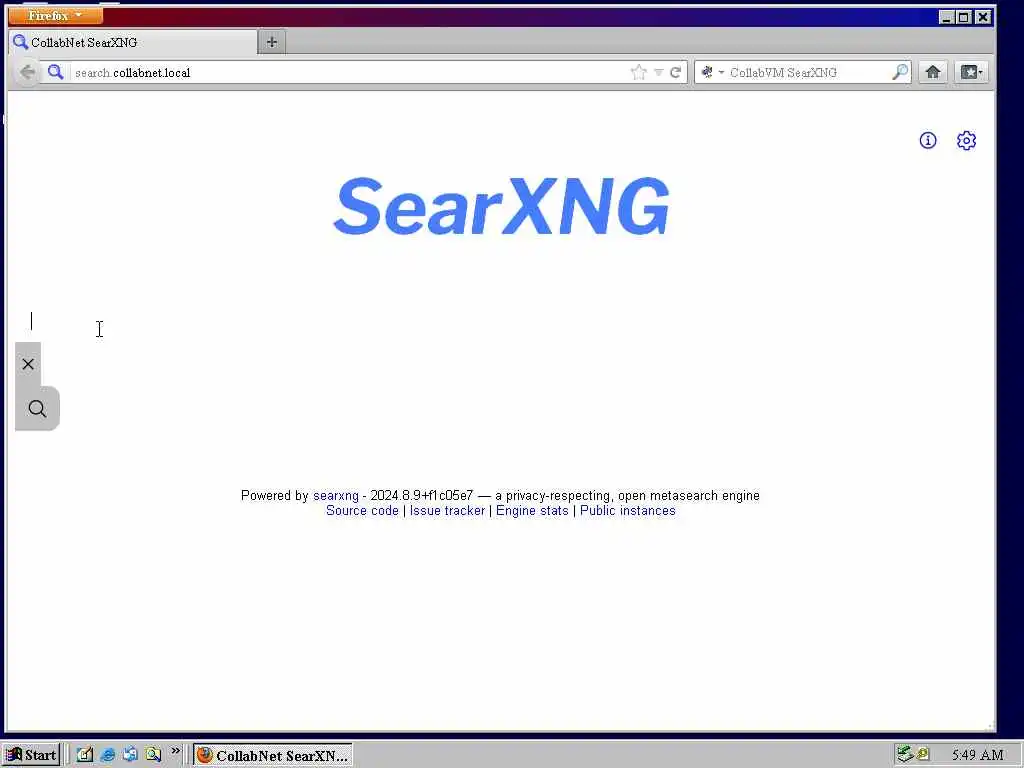
Task: Minimize the Firefox window
Action: point(946,17)
